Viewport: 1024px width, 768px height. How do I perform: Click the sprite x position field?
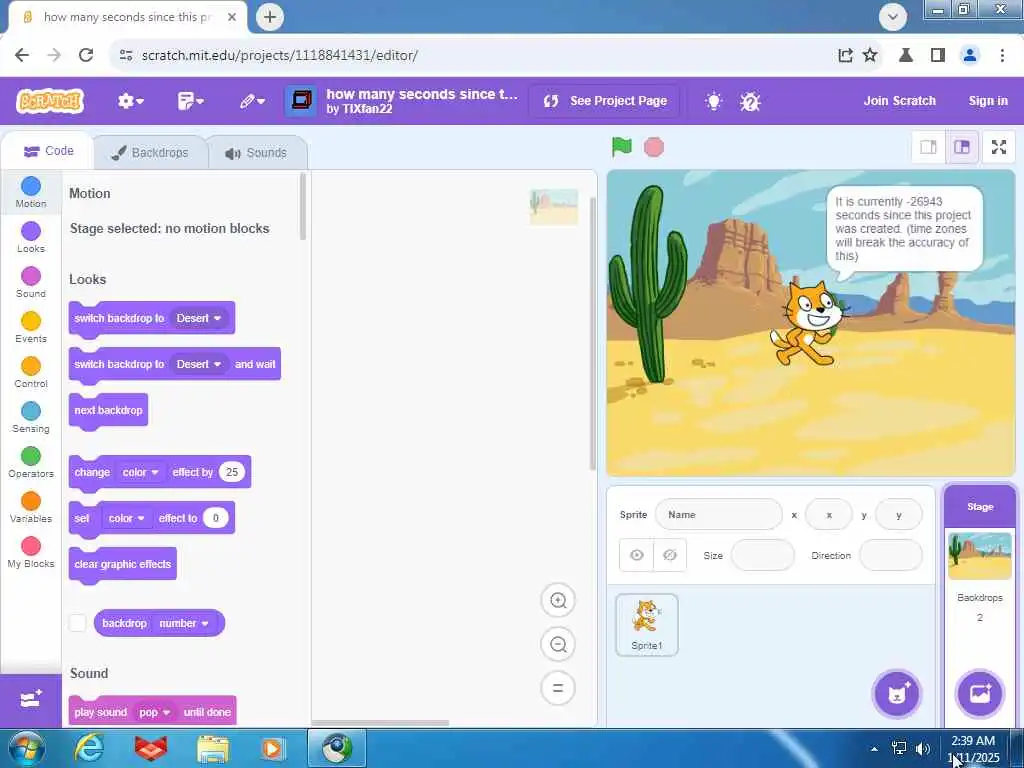coord(829,515)
